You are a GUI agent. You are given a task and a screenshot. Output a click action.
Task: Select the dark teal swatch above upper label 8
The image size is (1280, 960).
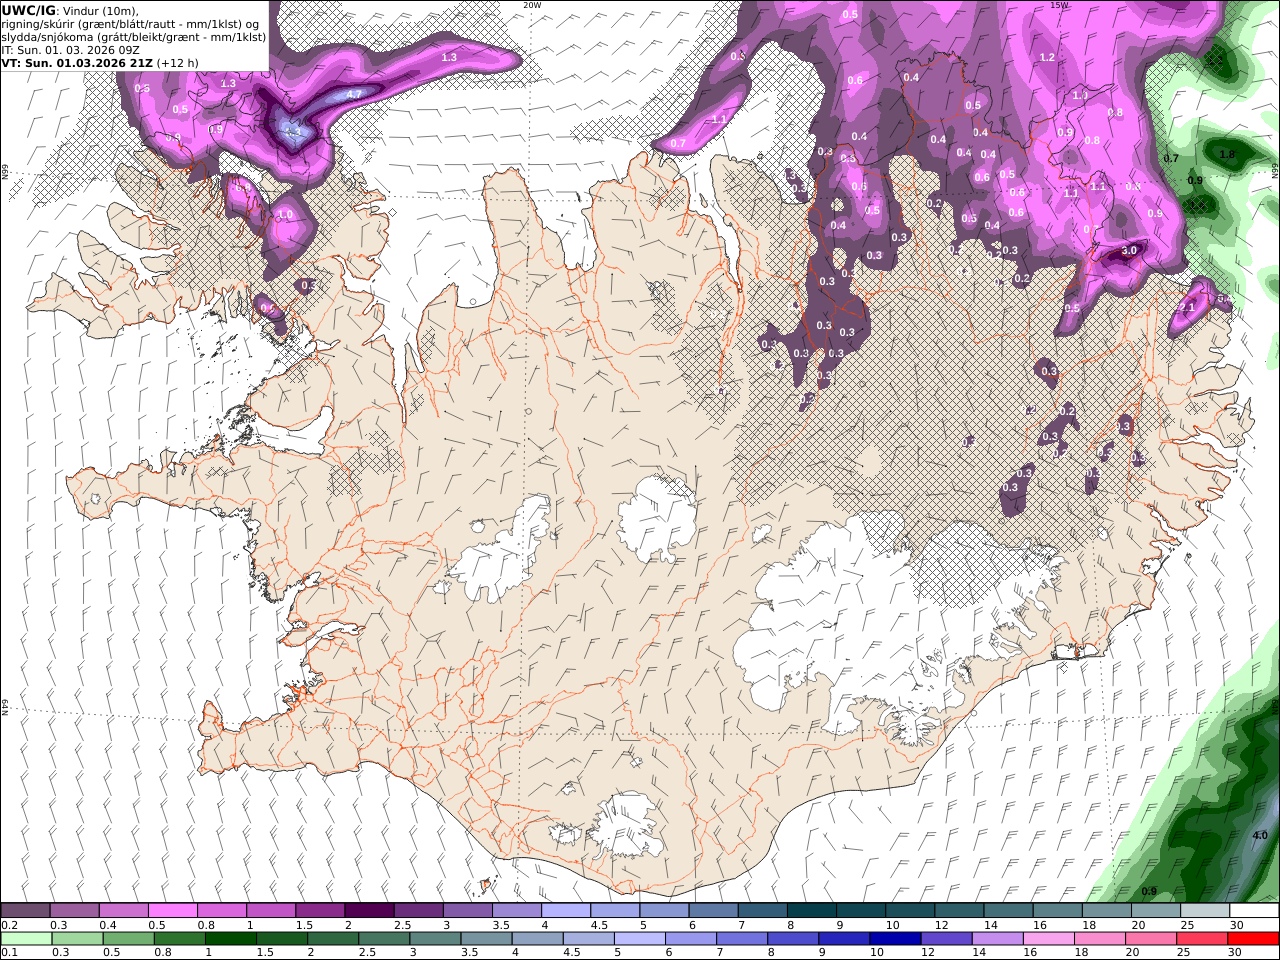812,910
